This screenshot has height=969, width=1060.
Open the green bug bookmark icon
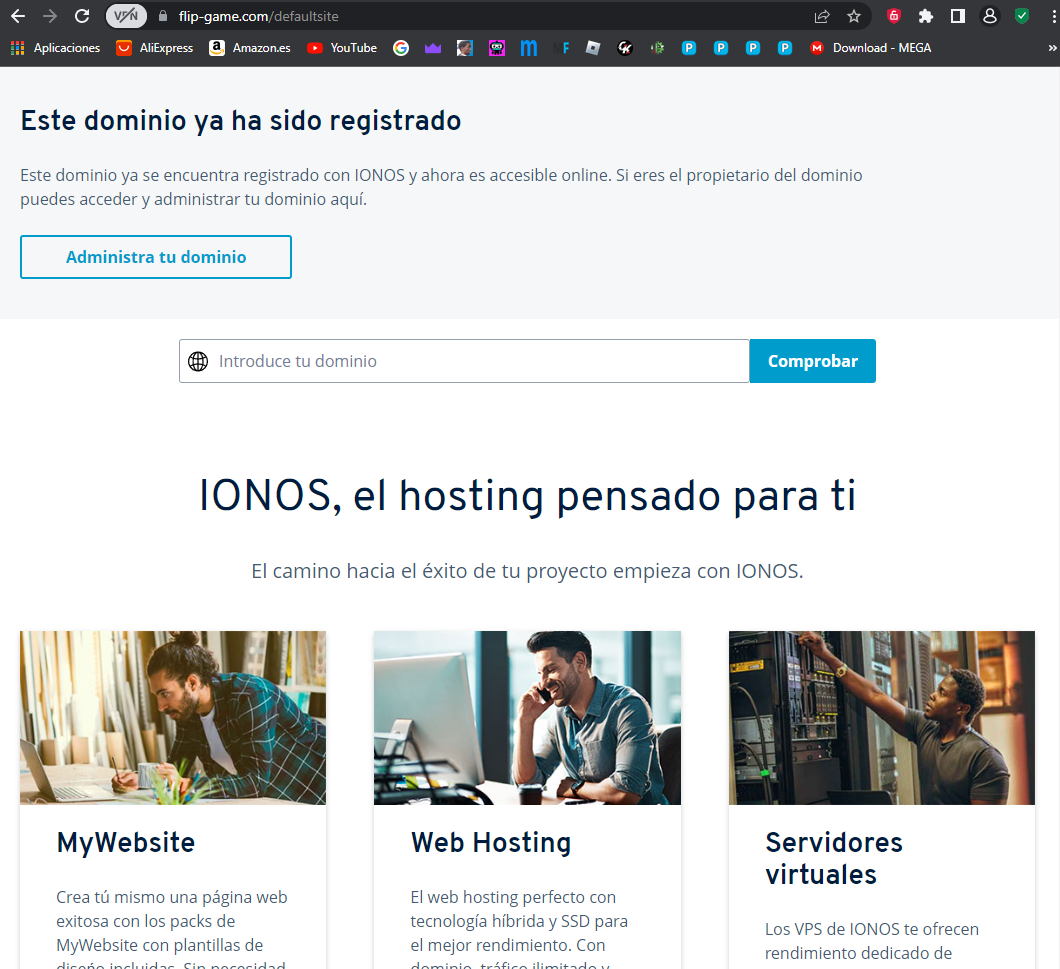pos(657,48)
